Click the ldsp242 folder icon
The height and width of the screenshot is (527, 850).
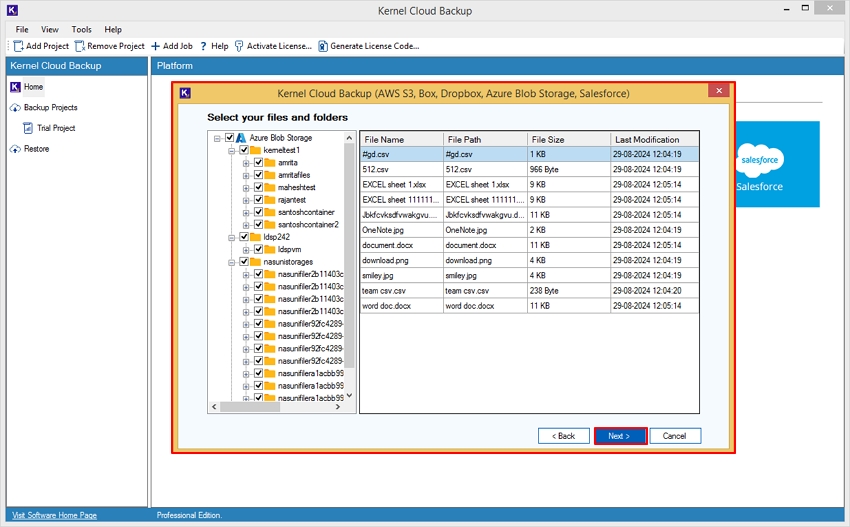tap(255, 237)
